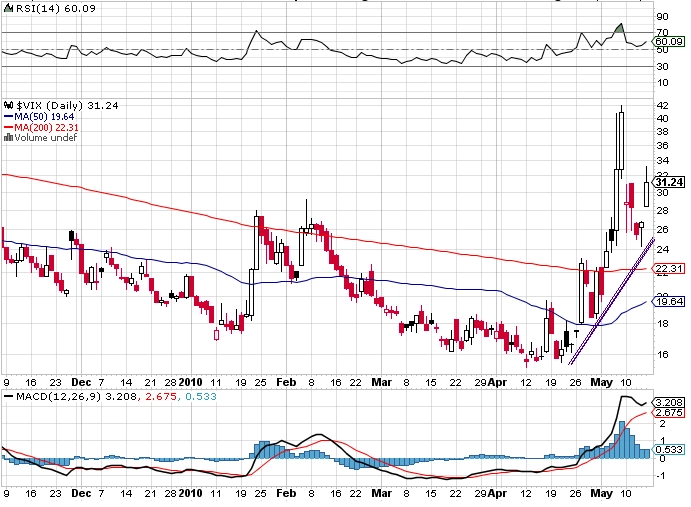This screenshot has width=691, height=507.
Task: Click the blue MA(50) legend line
Action: [7, 116]
